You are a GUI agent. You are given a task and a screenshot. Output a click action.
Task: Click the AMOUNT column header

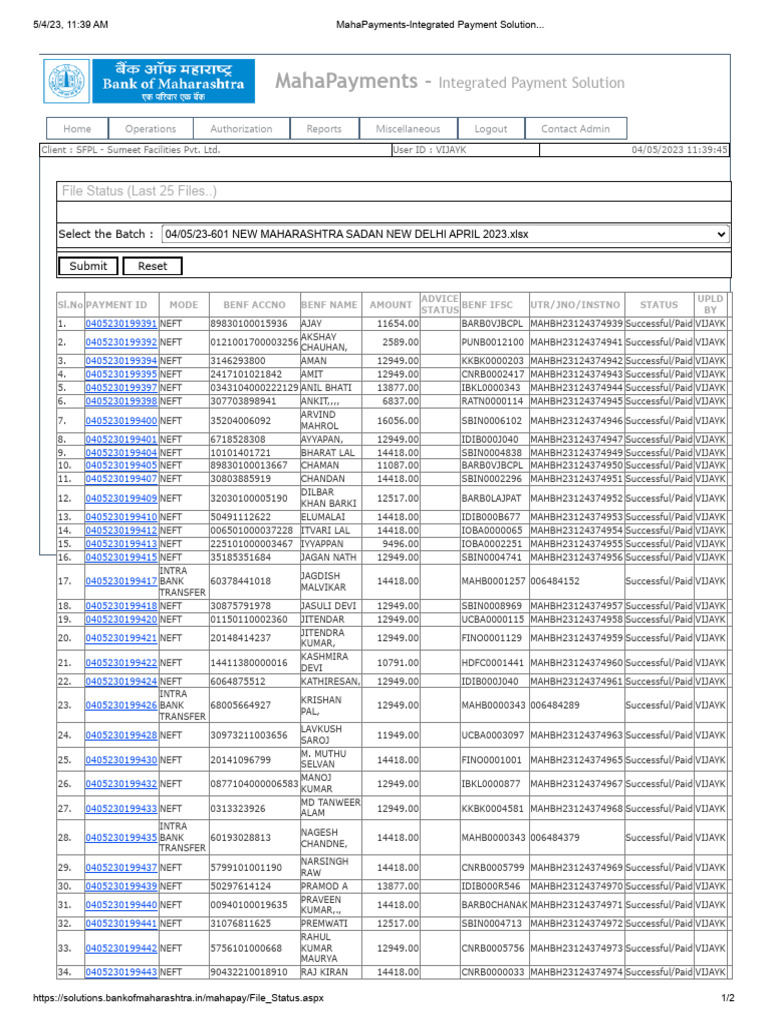(x=391, y=305)
